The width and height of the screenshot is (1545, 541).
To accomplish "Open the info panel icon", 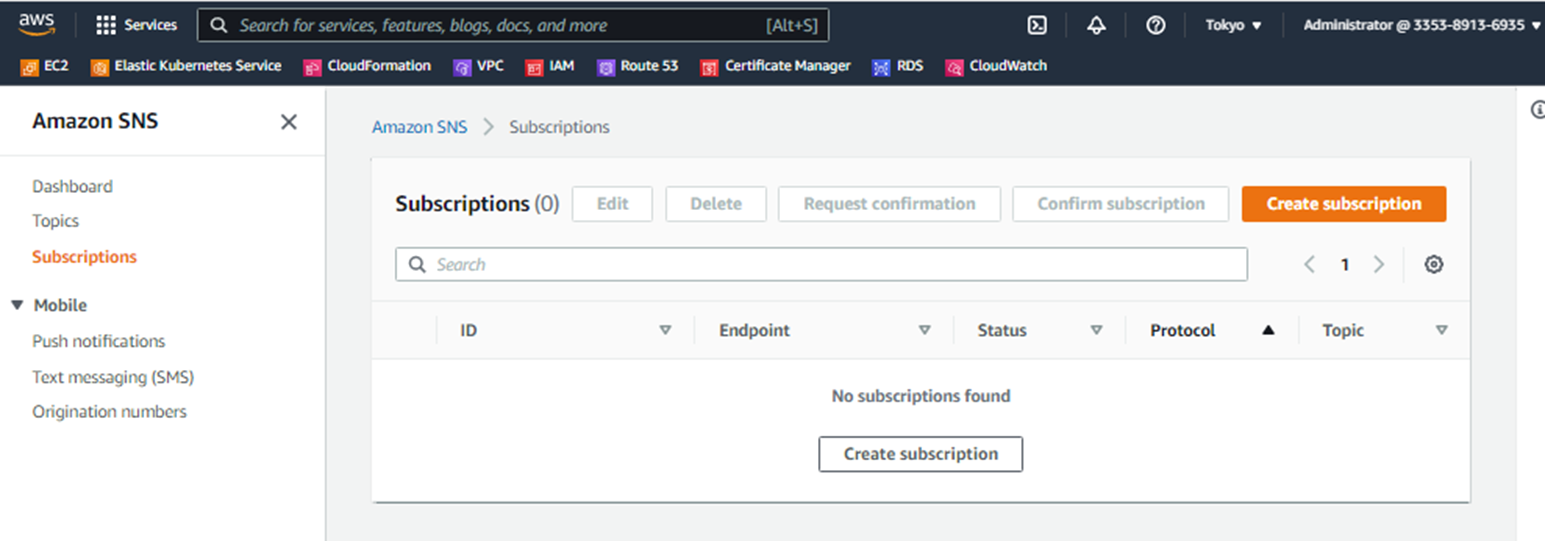I will tap(1538, 110).
